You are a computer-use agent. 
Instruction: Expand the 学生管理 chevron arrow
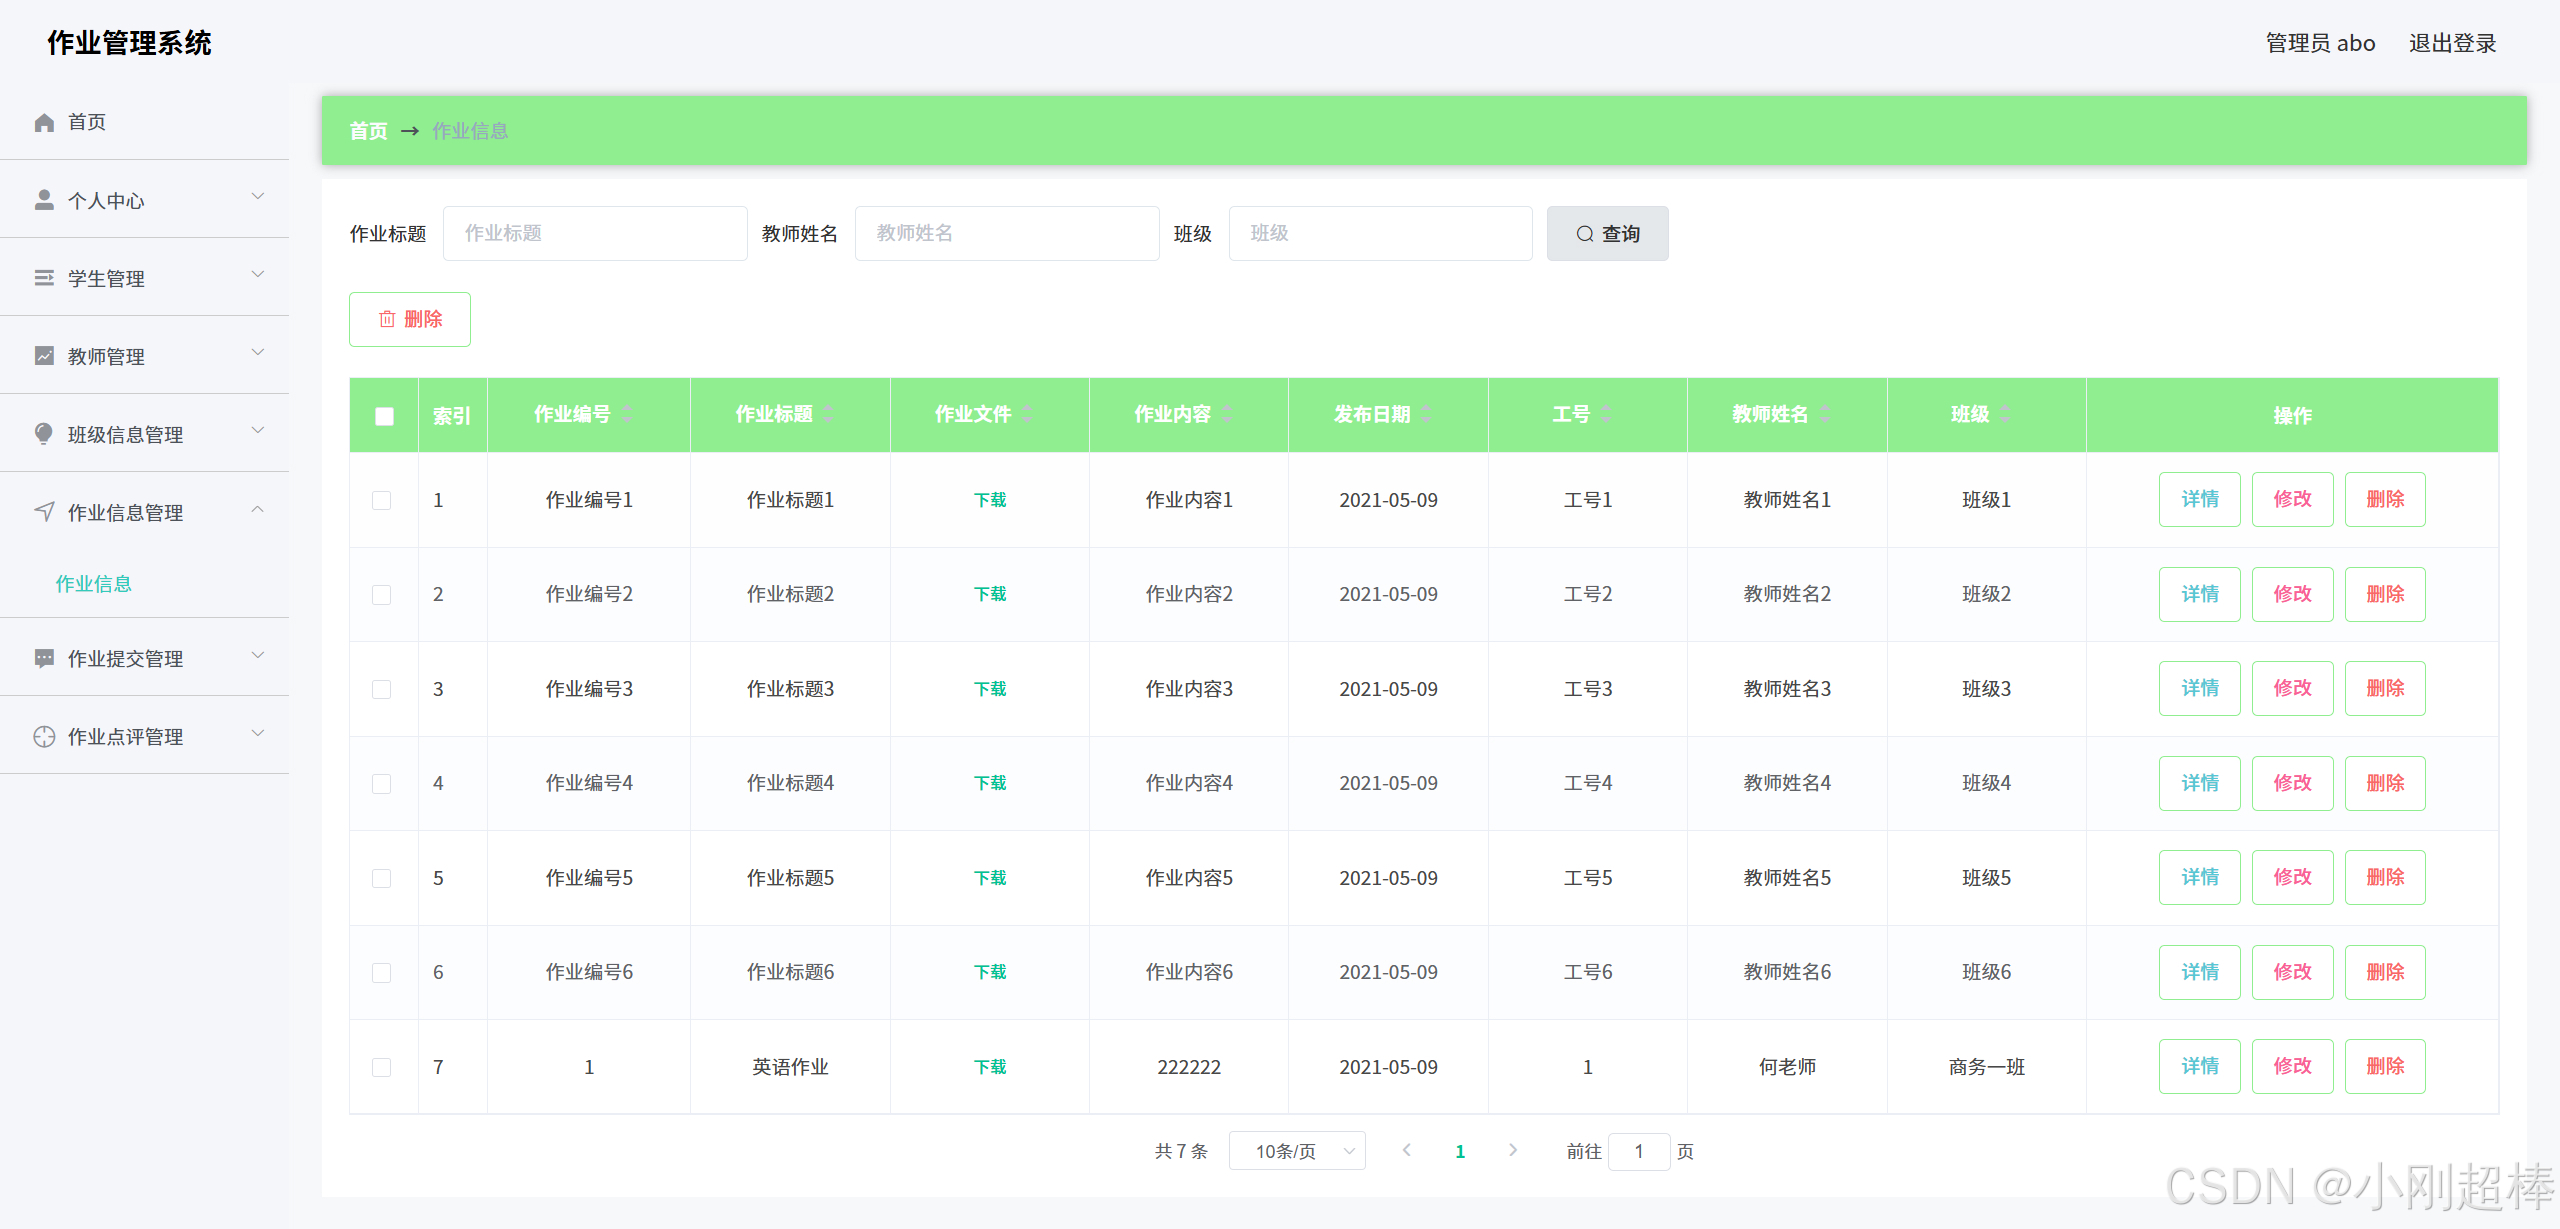tap(258, 275)
